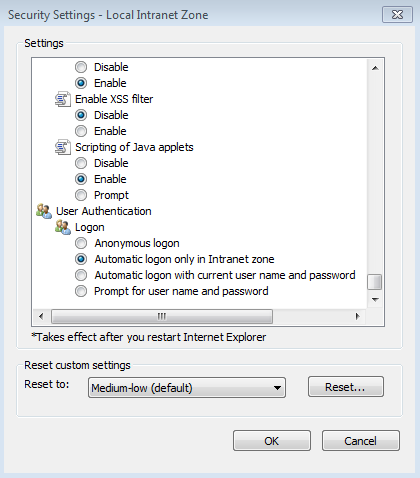Click the User Authentication users icon
The height and width of the screenshot is (478, 420).
pyautogui.click(x=44, y=211)
